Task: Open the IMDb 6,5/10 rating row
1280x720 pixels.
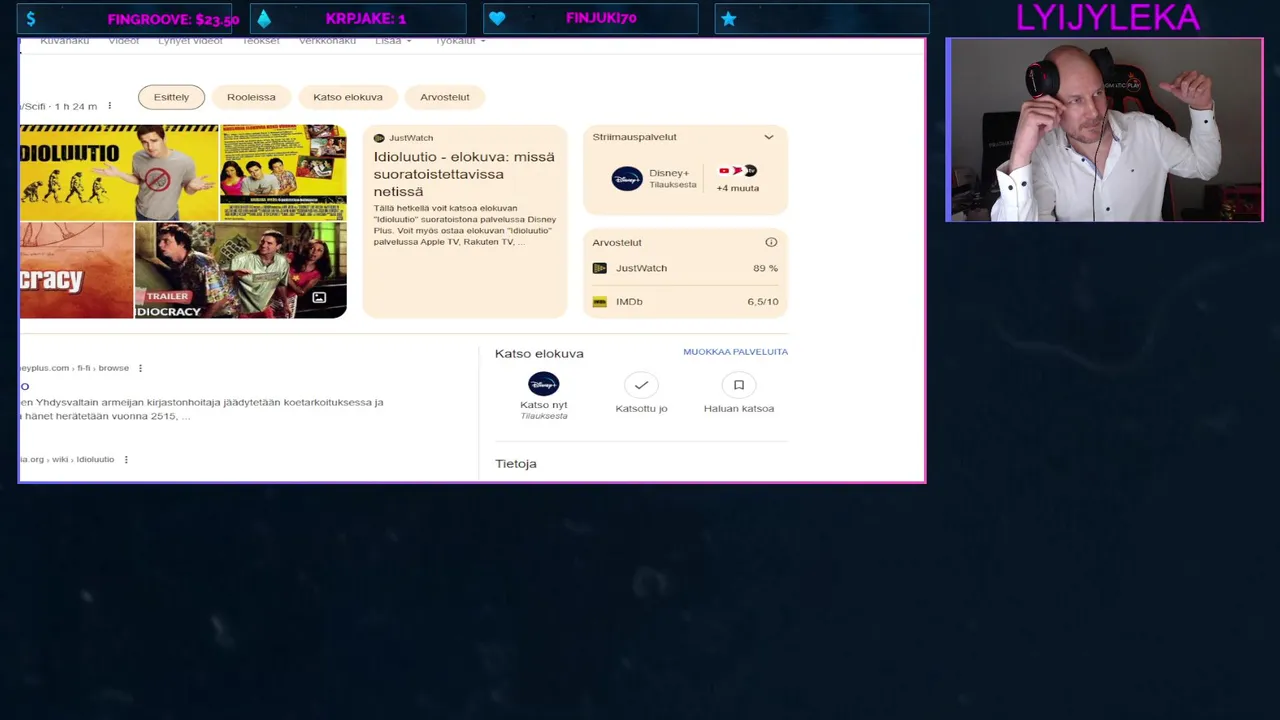Action: [685, 301]
